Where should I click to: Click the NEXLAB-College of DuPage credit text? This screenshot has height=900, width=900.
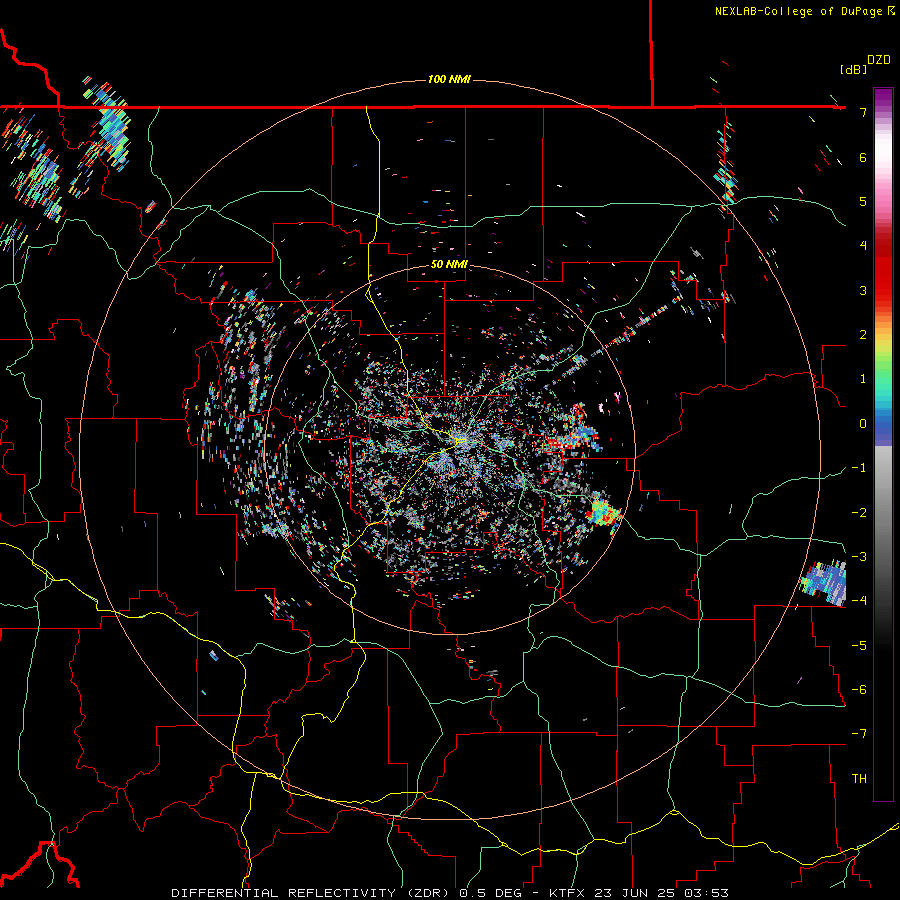pyautogui.click(x=805, y=11)
